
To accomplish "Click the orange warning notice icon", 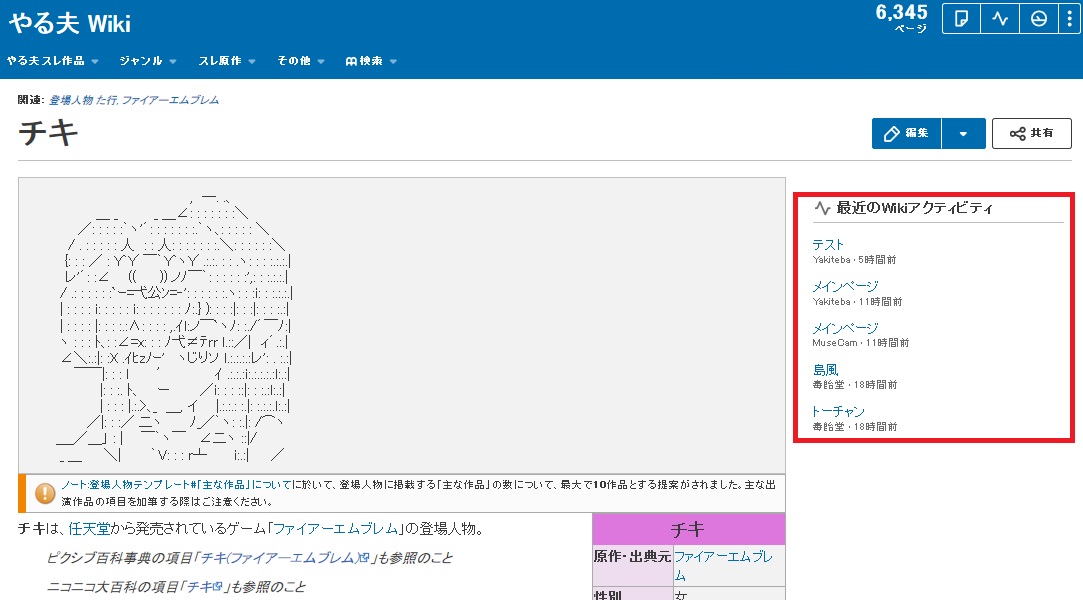I will [x=45, y=493].
